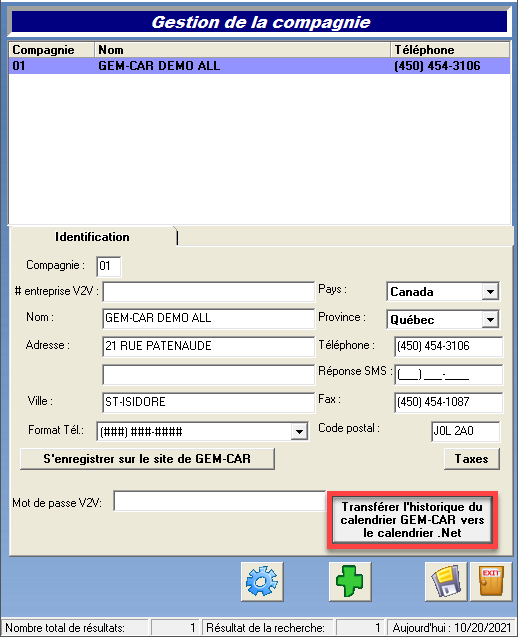Viewport: 518px width, 637px height.
Task: Save changes using the floppy disk icon
Action: 446,581
